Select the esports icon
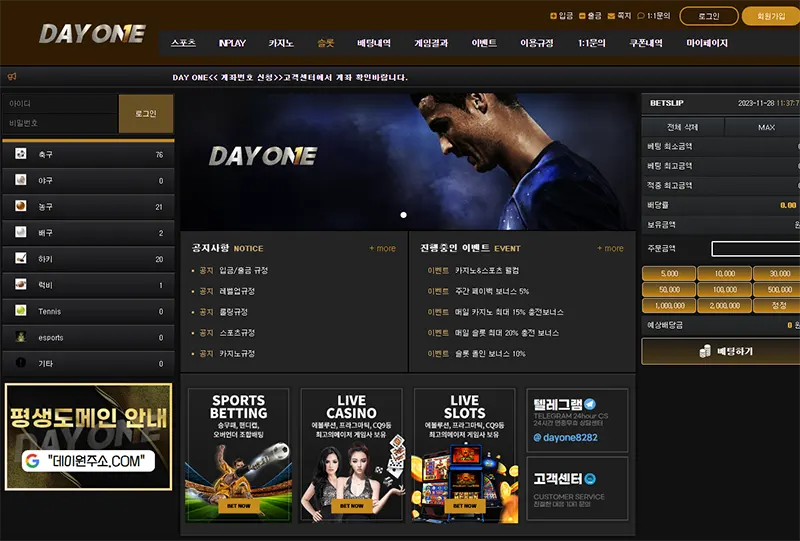Viewport: 800px width, 541px height. pyautogui.click(x=20, y=336)
